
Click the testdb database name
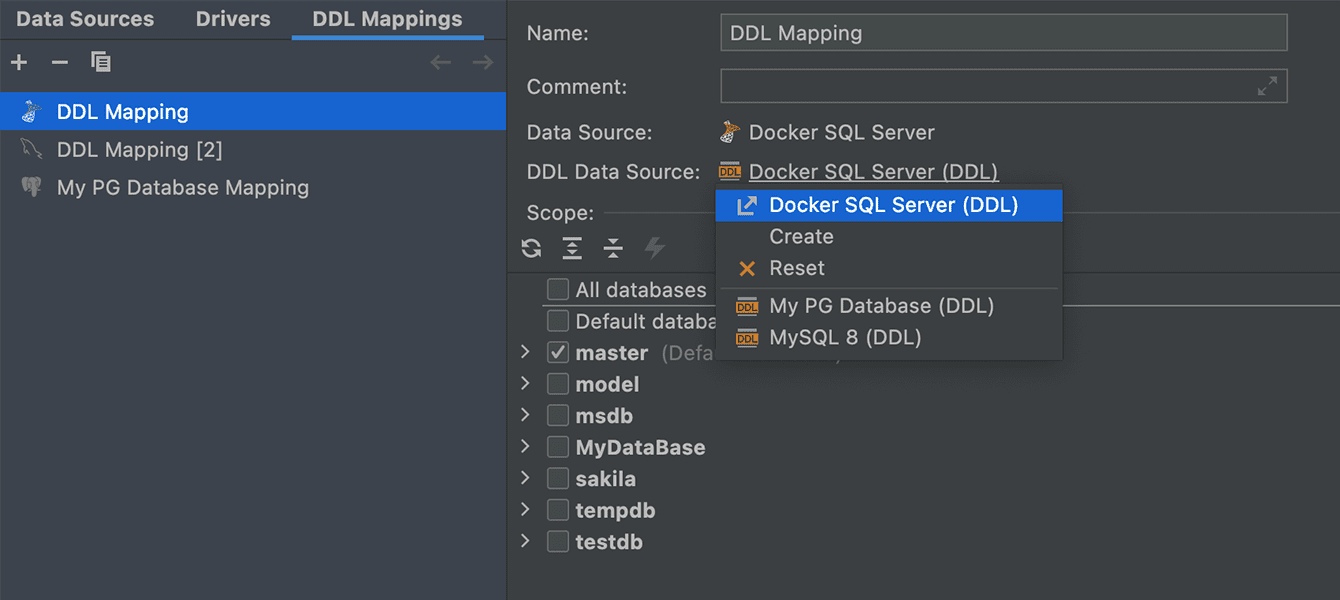tap(609, 542)
